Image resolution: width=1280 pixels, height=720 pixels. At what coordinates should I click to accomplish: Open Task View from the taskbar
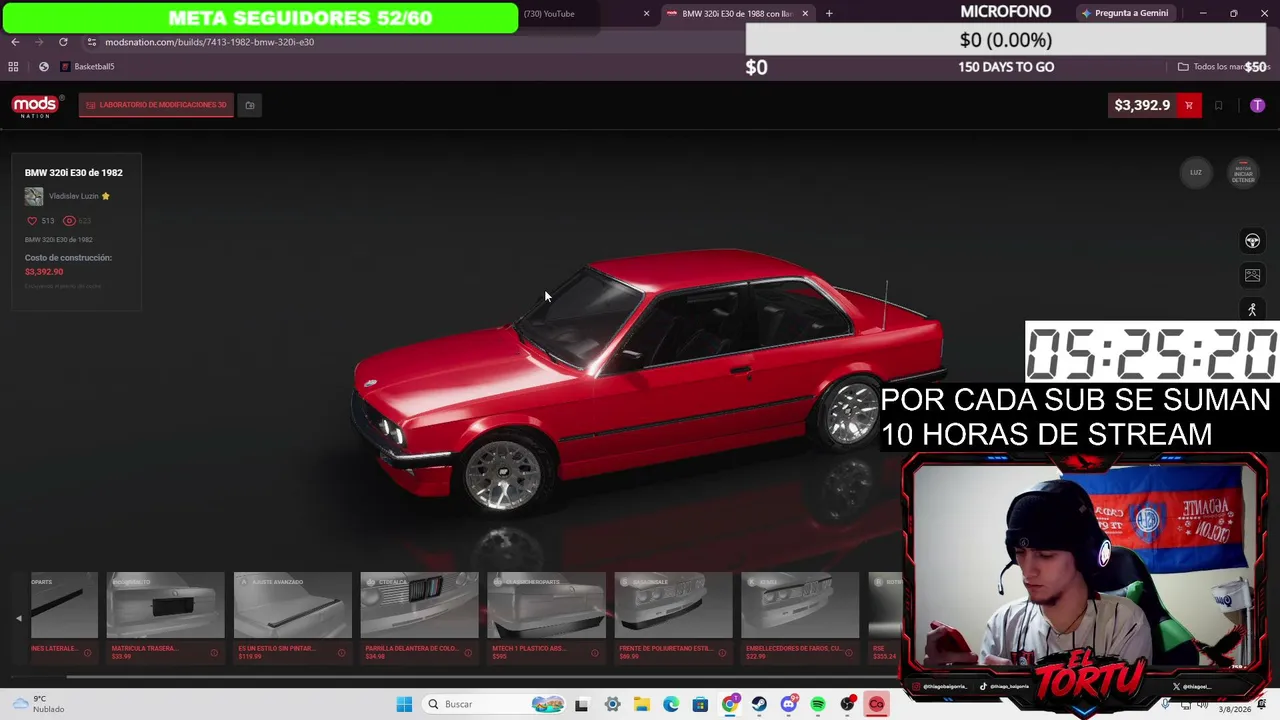(x=581, y=704)
